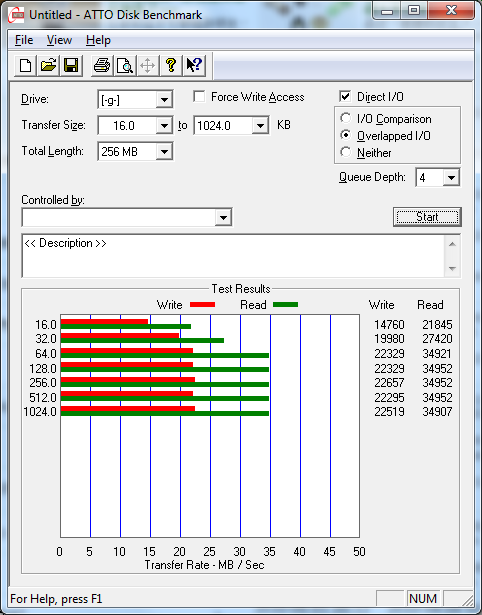
Task: Click the 1024.0 read value 34907
Action: point(437,412)
